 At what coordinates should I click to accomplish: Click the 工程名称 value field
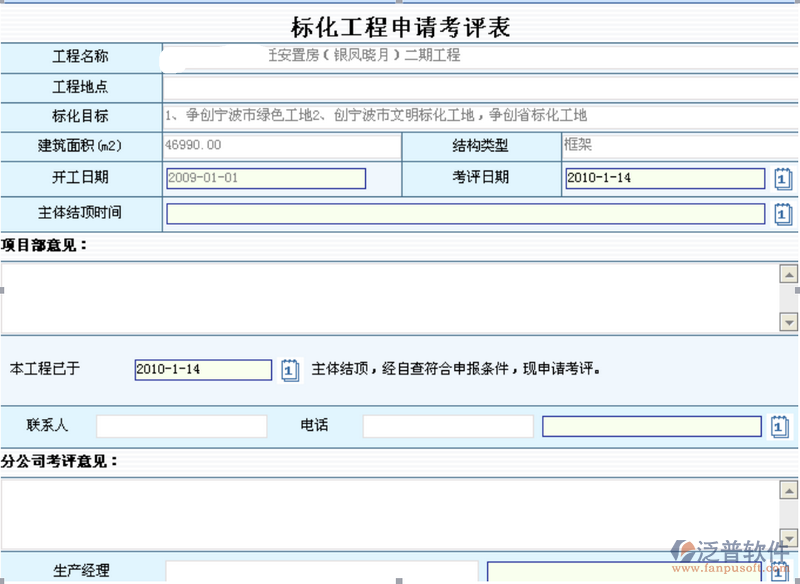[x=480, y=57]
